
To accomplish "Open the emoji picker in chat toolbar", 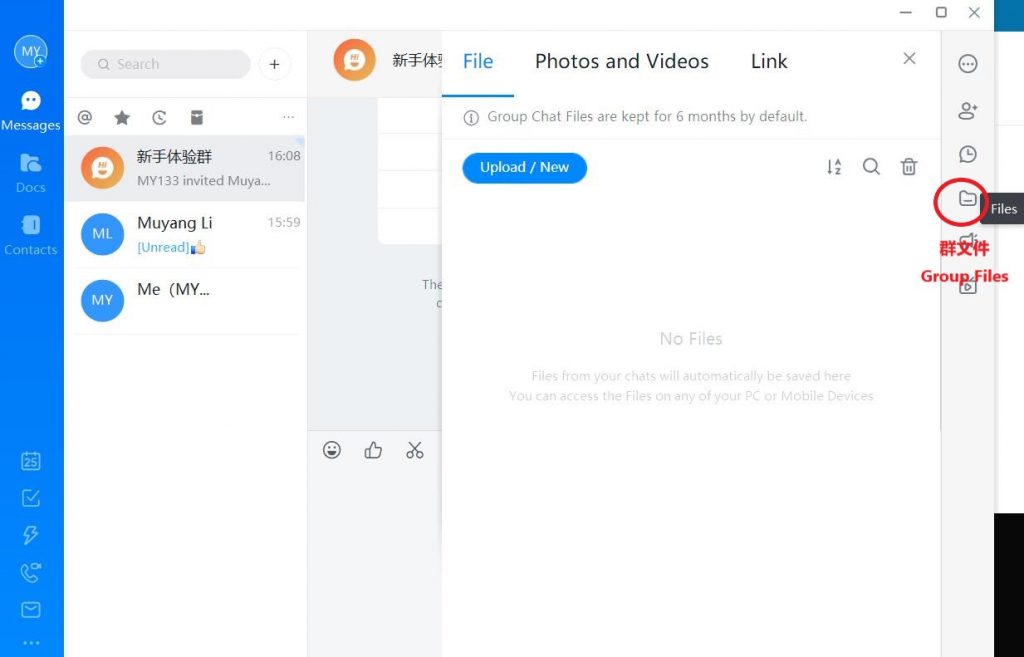I will [332, 450].
